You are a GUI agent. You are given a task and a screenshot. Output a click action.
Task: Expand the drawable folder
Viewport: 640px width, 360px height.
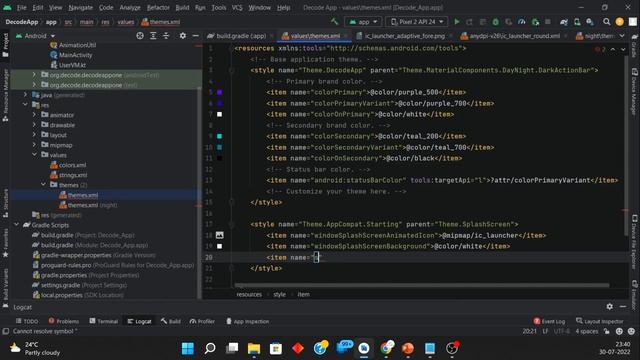point(34,125)
